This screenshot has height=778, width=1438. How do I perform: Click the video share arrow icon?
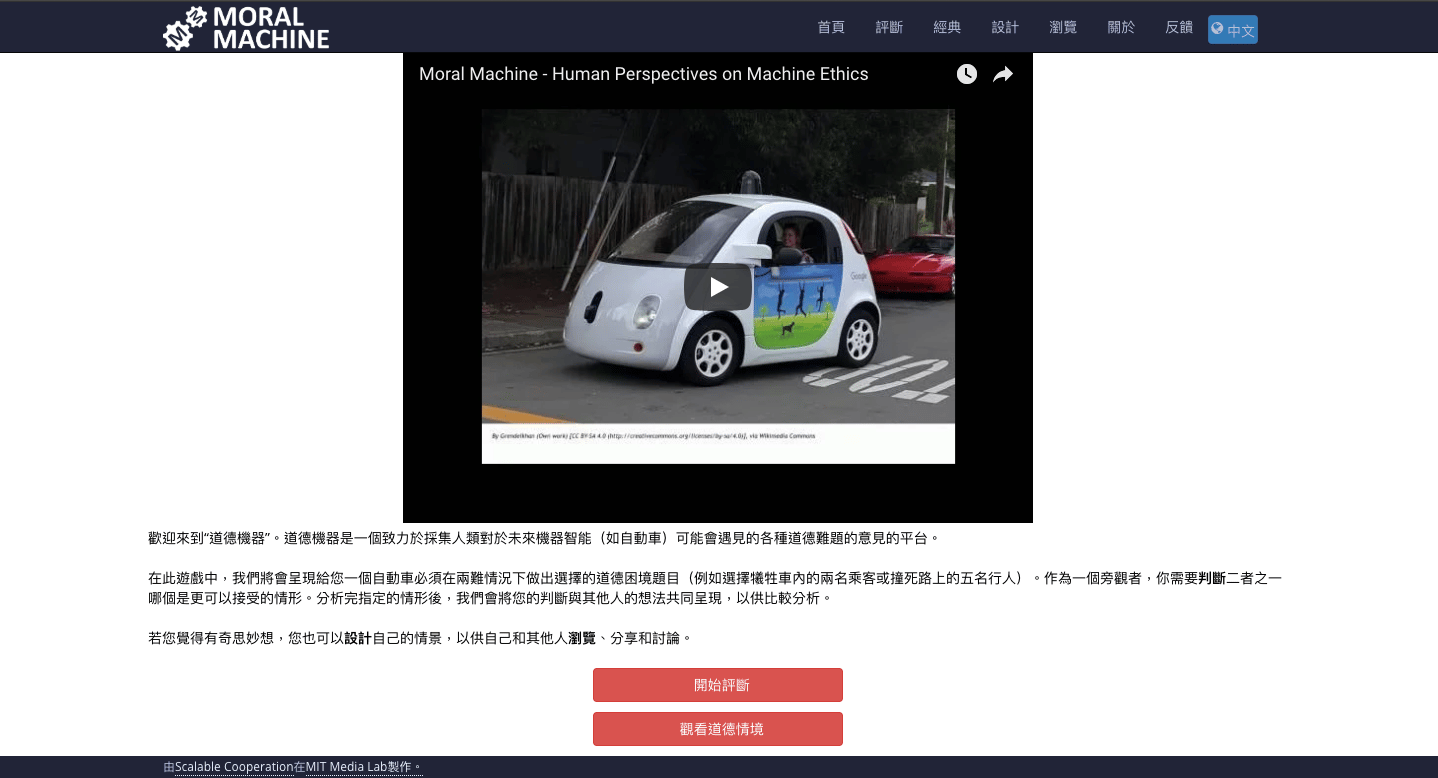coord(1003,74)
